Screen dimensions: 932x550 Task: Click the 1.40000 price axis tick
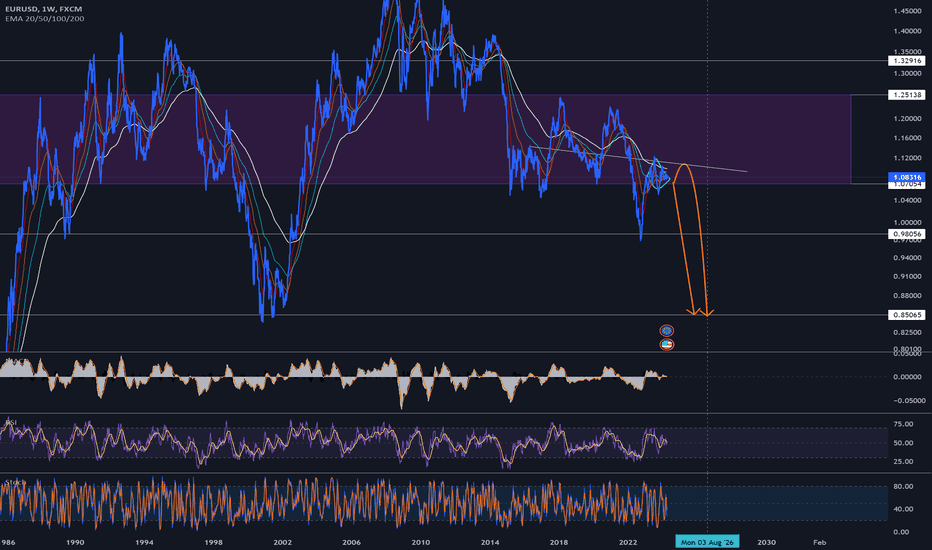(907, 32)
